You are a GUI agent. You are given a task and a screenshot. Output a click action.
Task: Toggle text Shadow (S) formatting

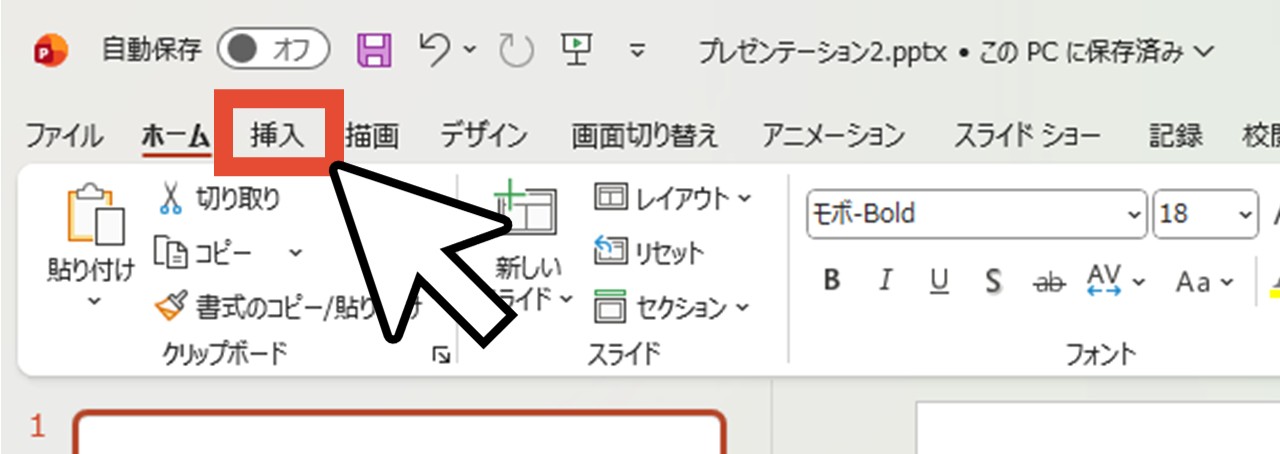point(992,282)
